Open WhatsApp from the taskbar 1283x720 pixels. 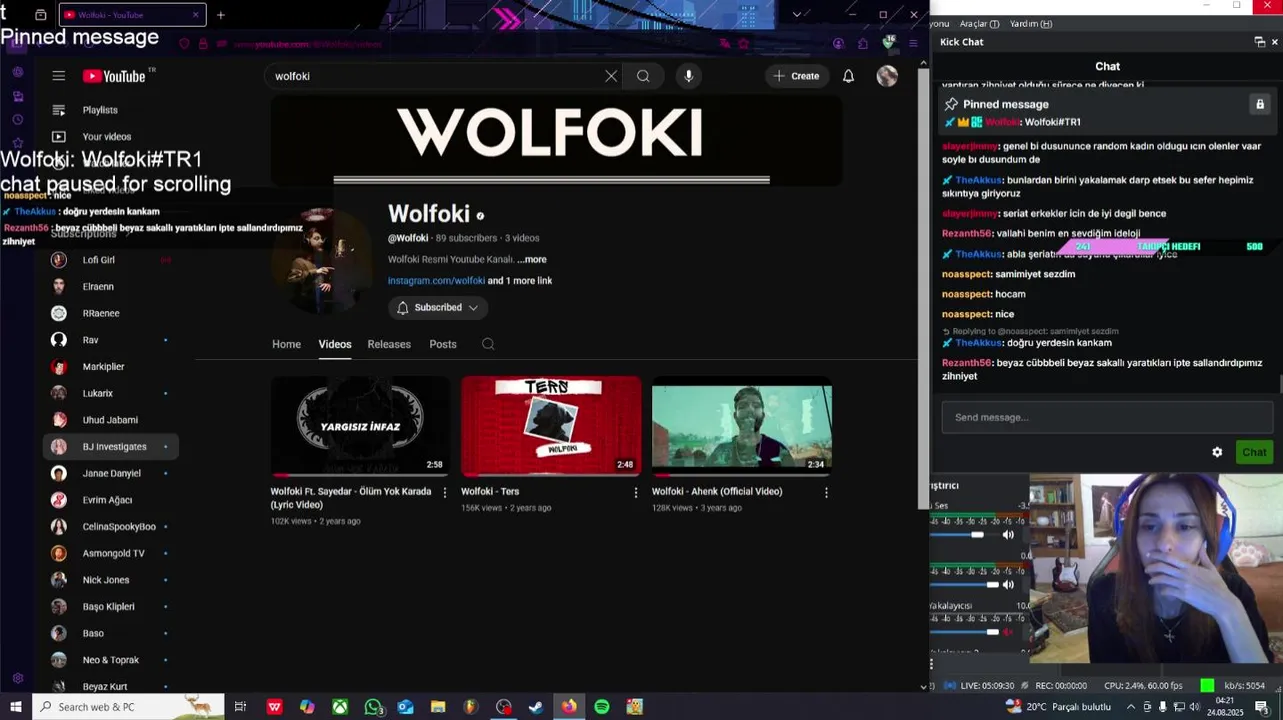(373, 707)
